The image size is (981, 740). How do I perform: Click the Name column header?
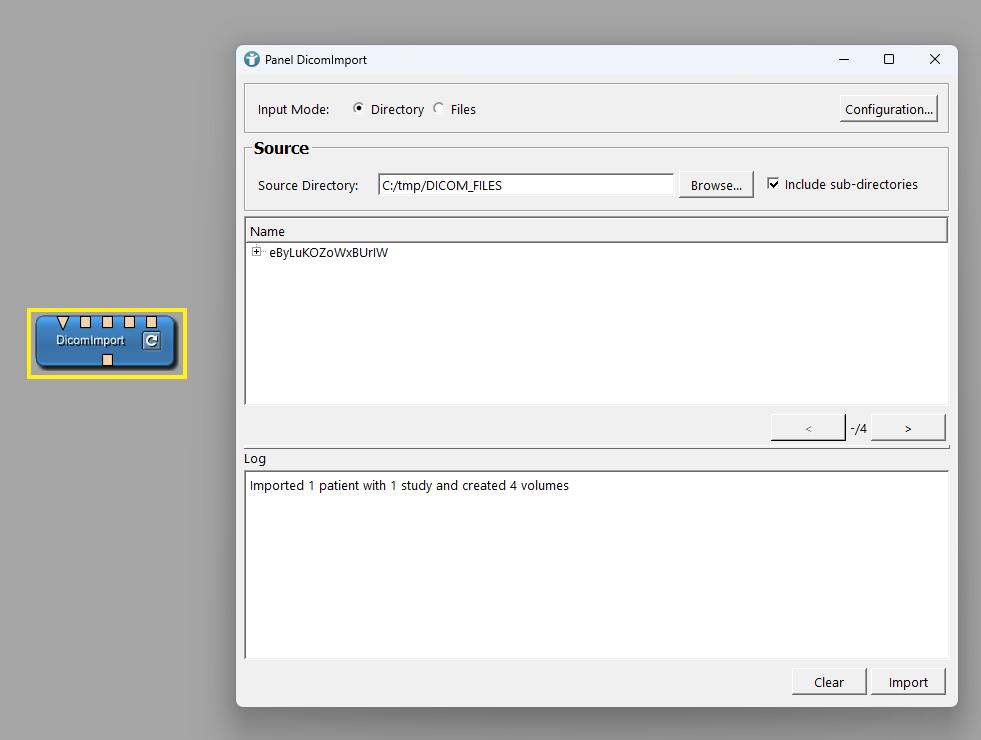(x=596, y=231)
